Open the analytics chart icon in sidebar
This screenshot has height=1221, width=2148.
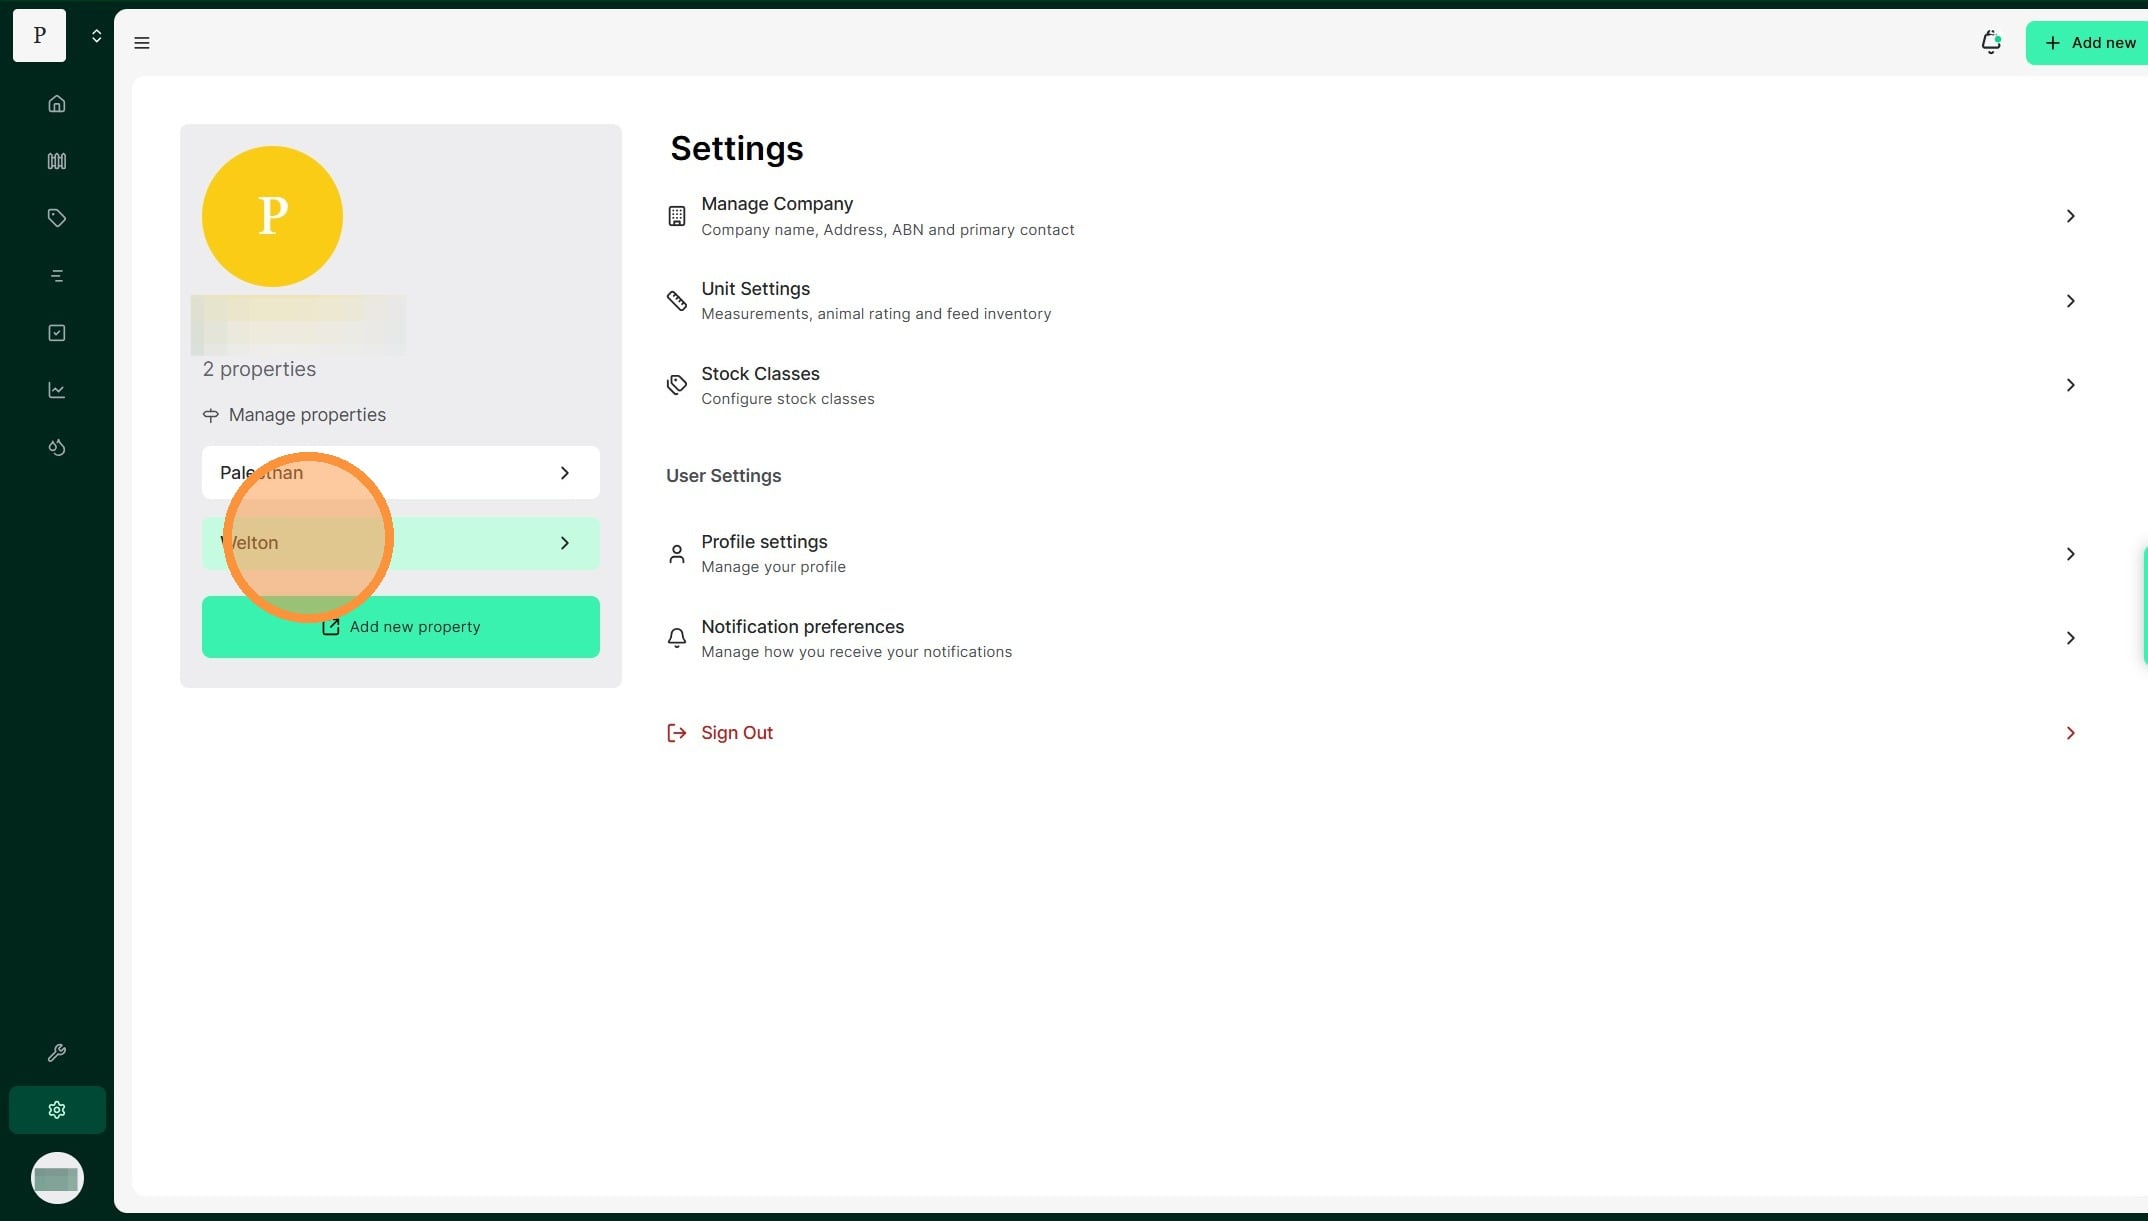[x=57, y=390]
